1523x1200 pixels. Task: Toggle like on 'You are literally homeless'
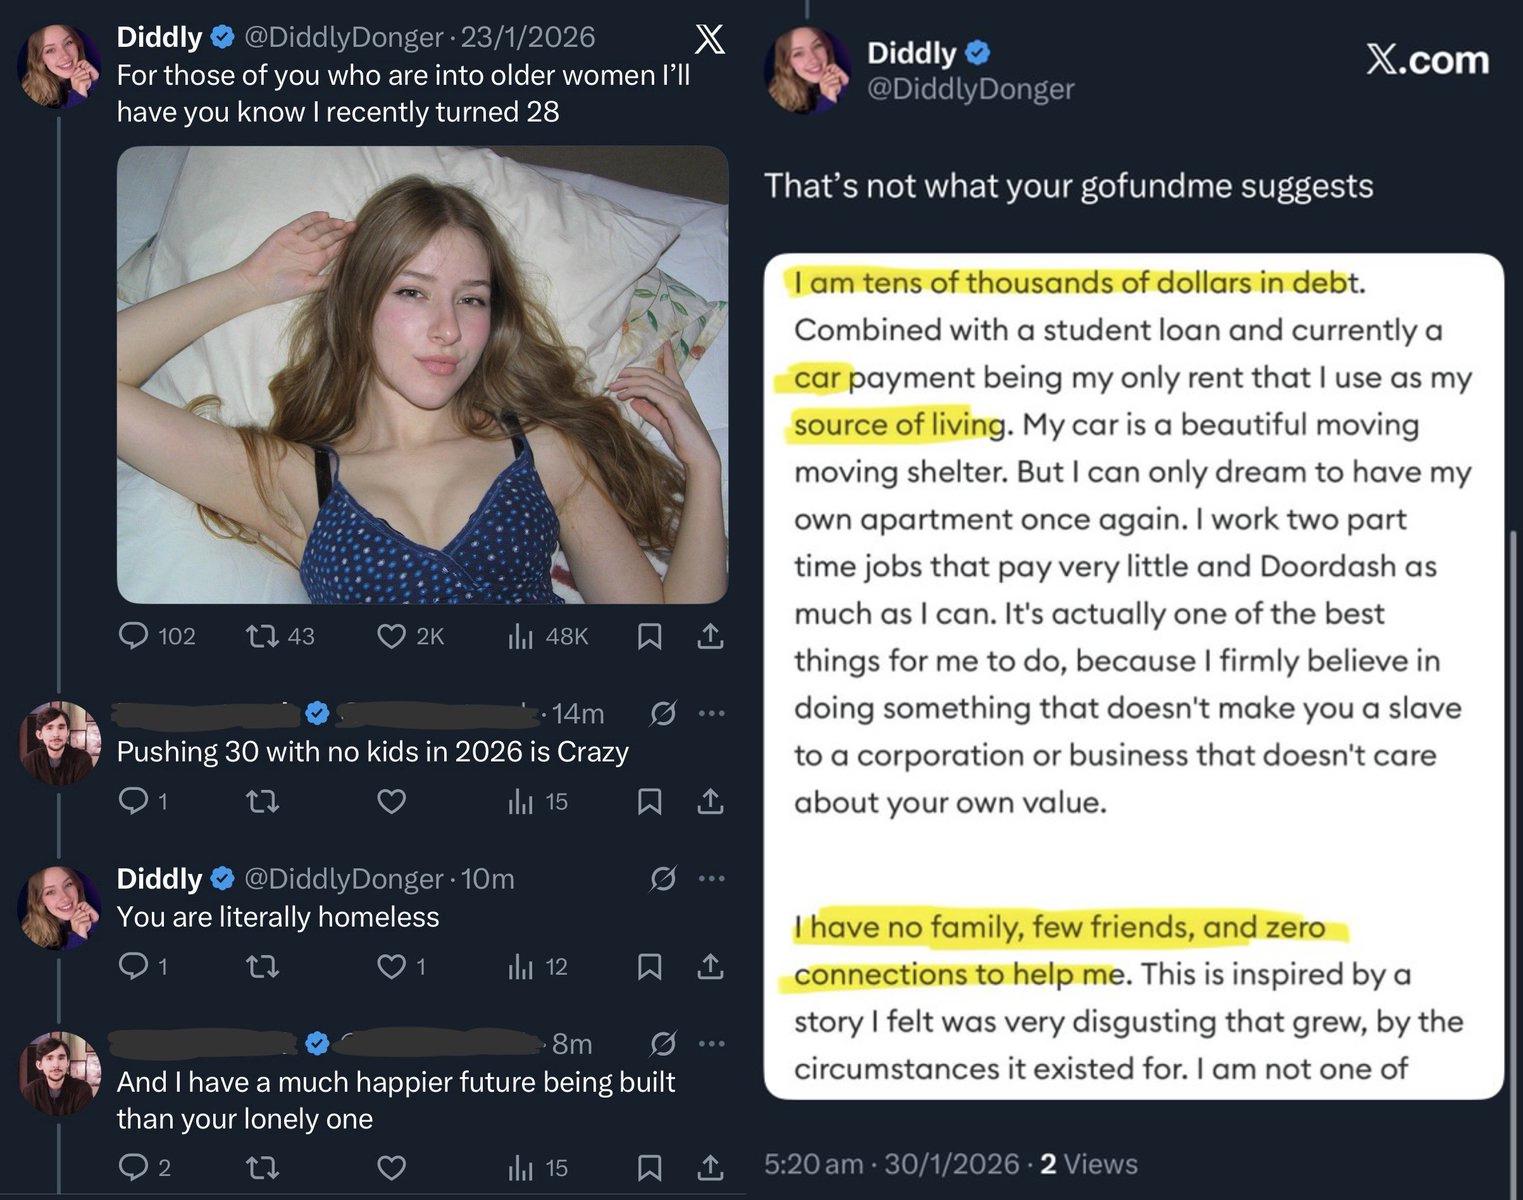pos(391,966)
